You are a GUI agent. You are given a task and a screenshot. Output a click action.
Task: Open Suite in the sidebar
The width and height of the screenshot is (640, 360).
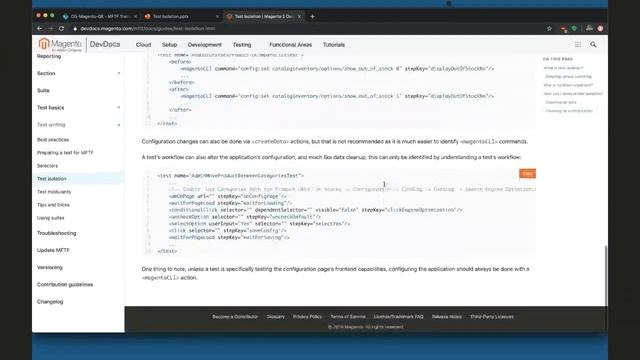[x=43, y=90]
